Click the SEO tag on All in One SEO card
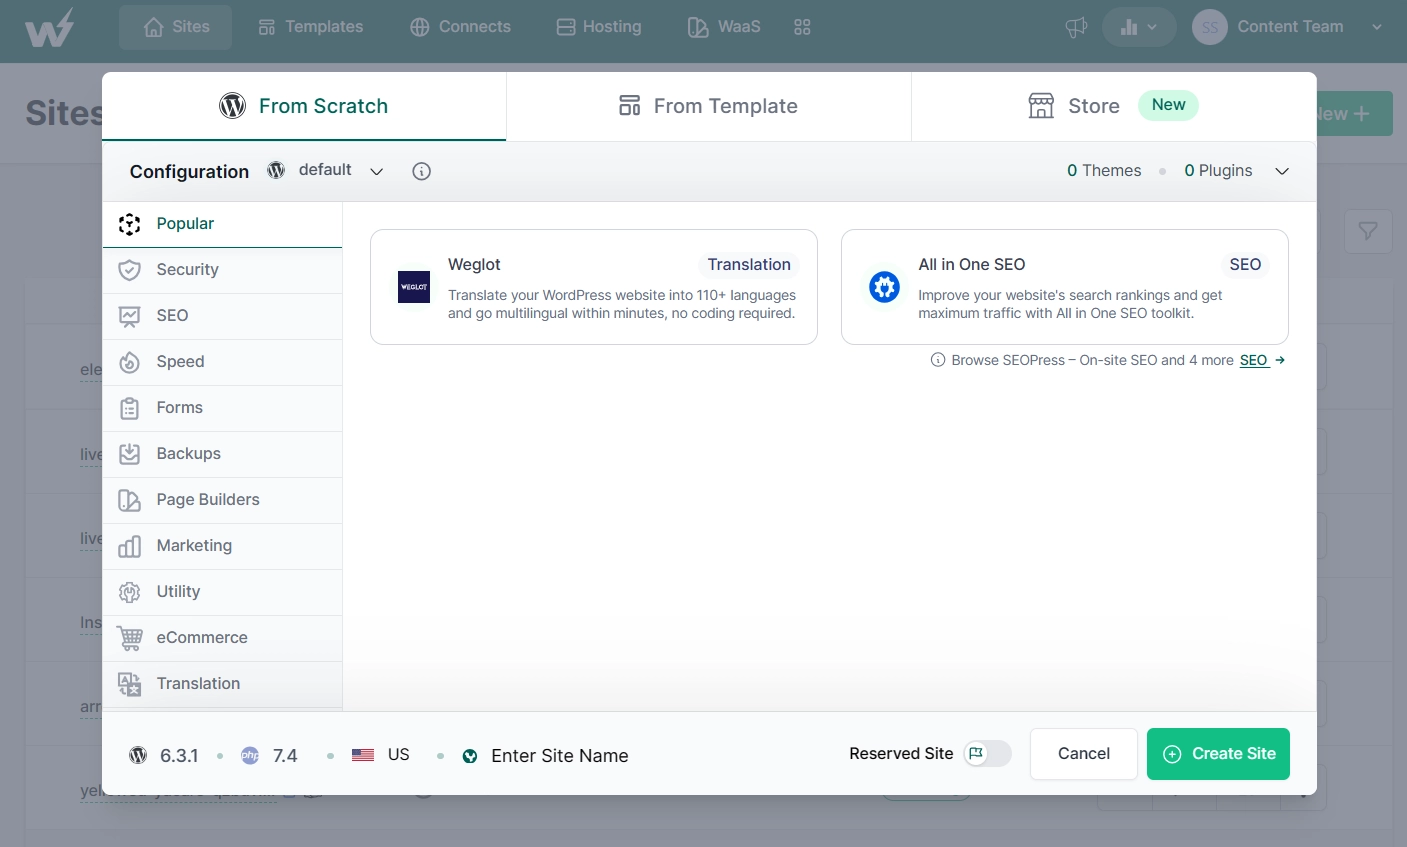Image resolution: width=1407 pixels, height=847 pixels. 1245,265
